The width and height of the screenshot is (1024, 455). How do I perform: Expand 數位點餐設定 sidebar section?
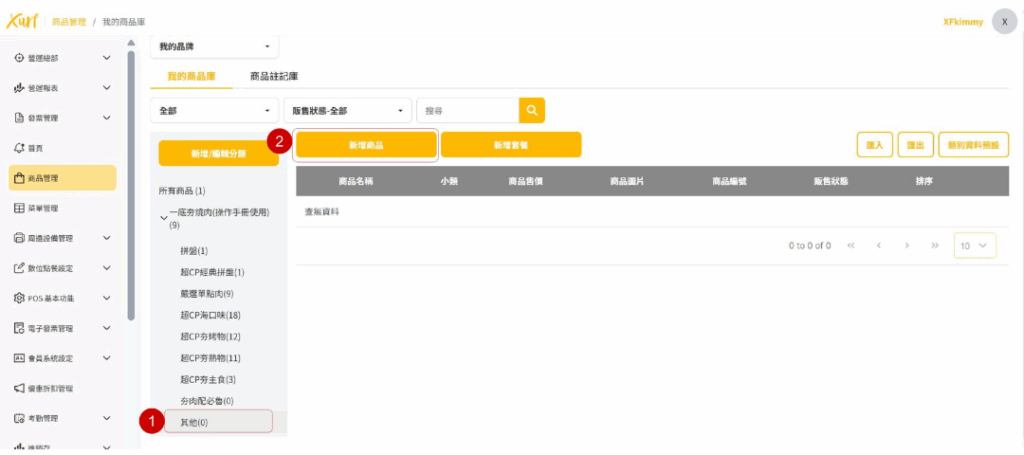[x=106, y=268]
